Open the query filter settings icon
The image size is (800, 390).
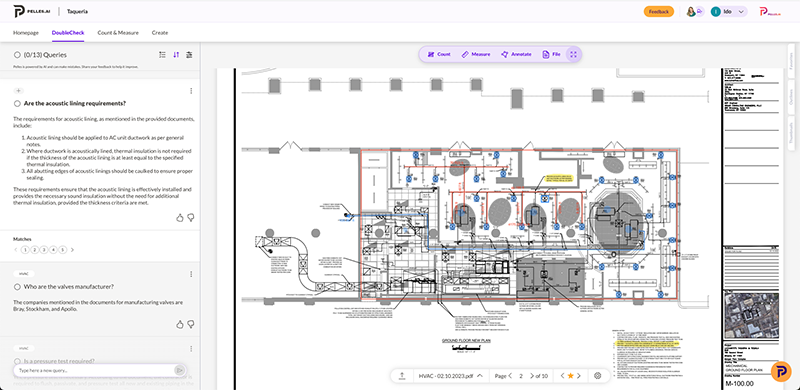pos(189,55)
